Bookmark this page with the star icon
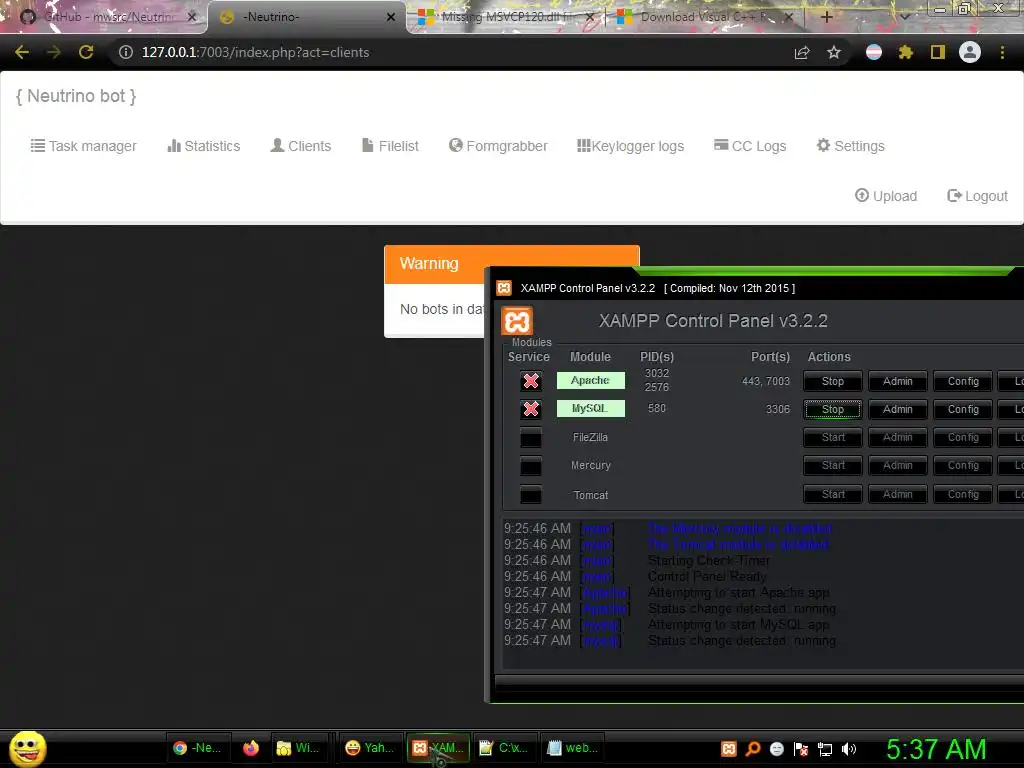Image resolution: width=1024 pixels, height=768 pixels. 834,52
